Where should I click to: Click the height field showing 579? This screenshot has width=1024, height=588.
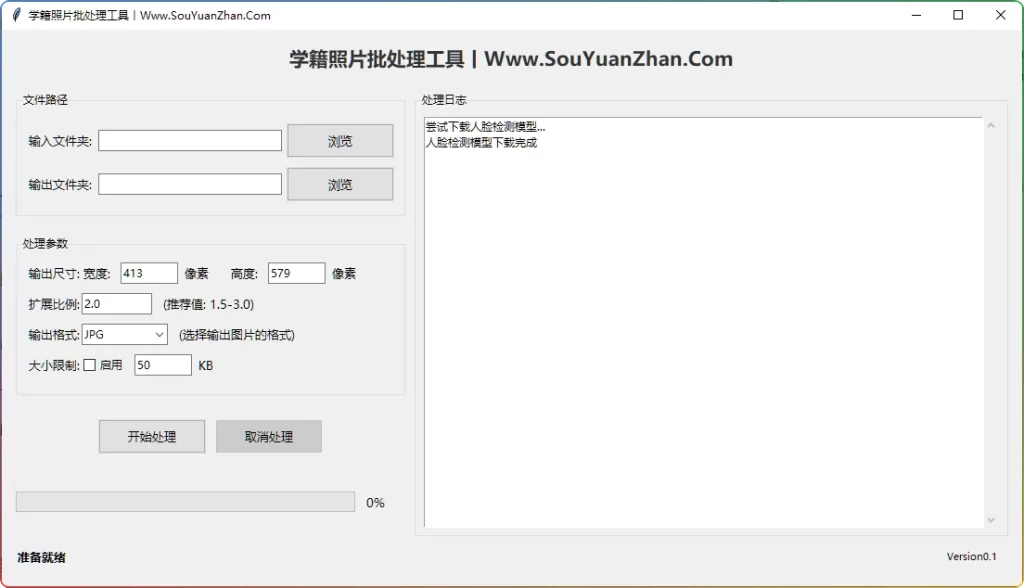[x=297, y=272]
